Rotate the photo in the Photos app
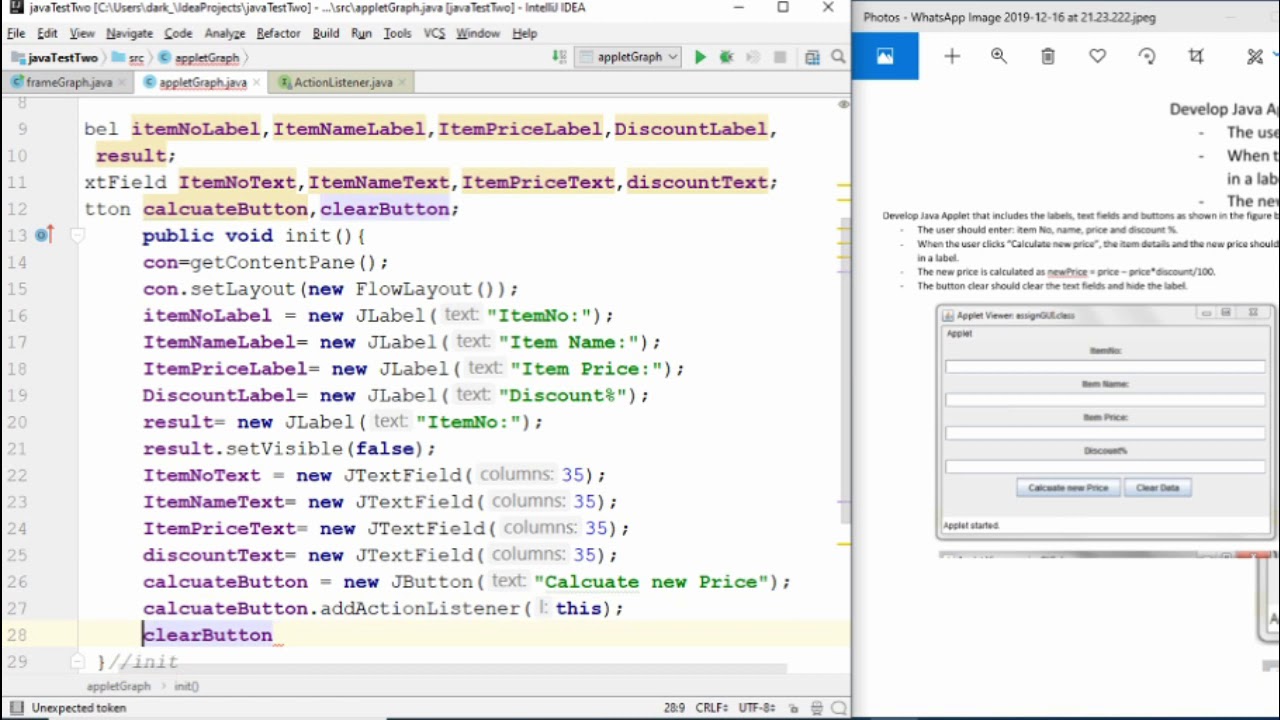This screenshot has height=720, width=1280. 1147,57
